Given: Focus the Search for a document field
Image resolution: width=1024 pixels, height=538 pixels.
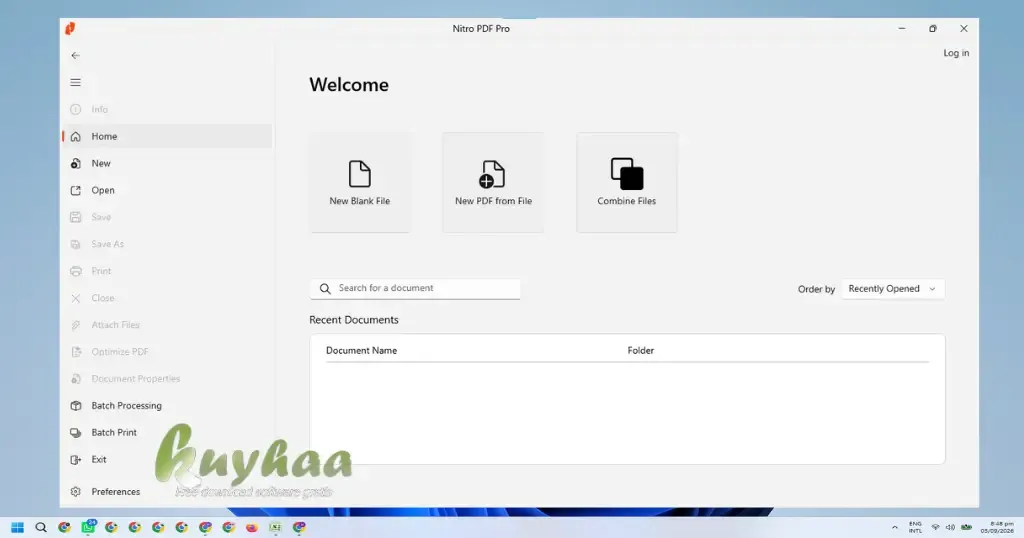Looking at the screenshot, I should (x=415, y=289).
